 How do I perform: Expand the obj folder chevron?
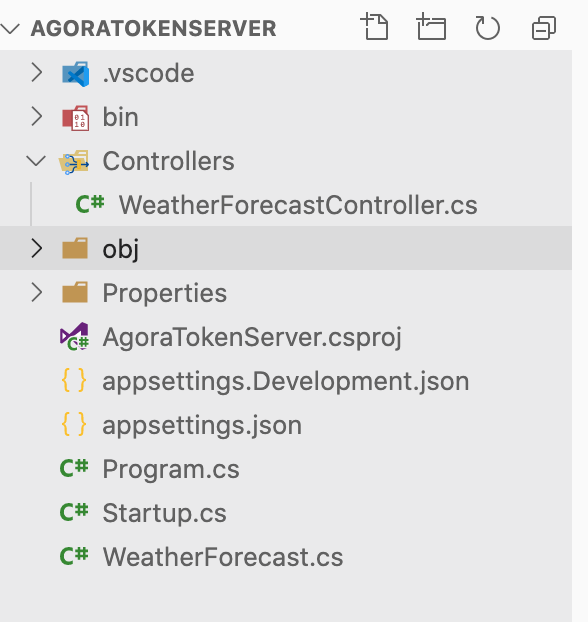point(37,248)
